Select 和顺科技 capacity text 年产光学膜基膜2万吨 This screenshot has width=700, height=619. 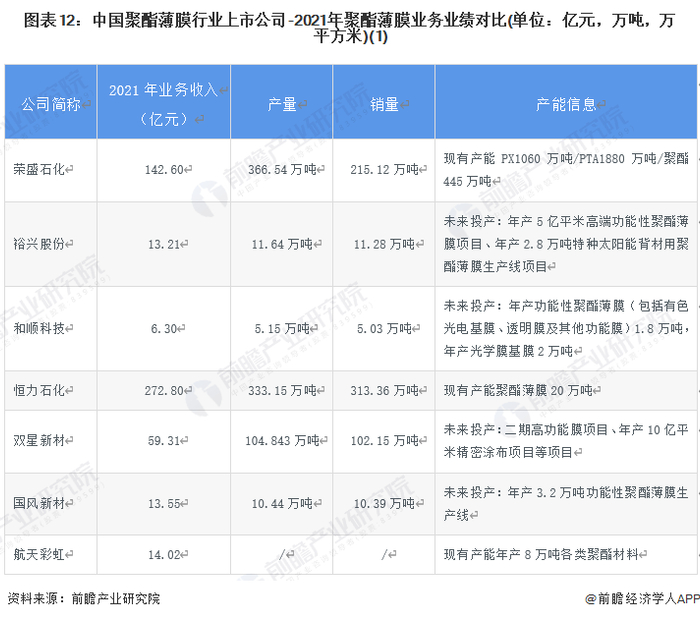coord(508,351)
